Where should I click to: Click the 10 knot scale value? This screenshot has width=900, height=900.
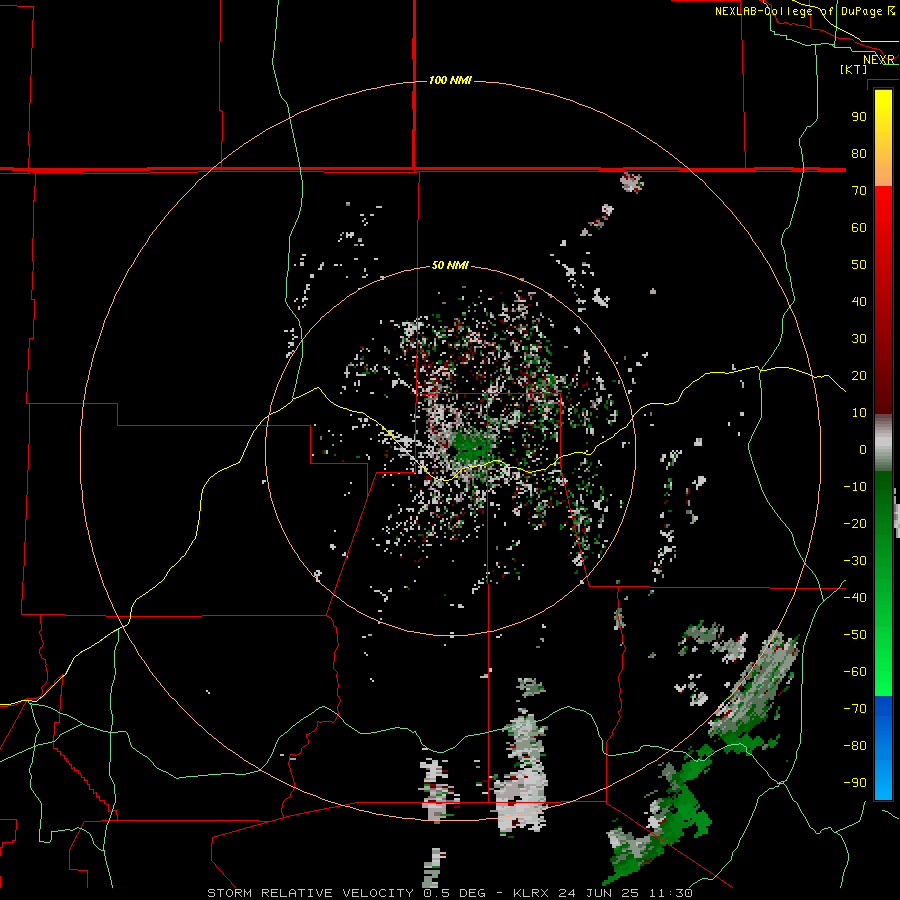click(859, 413)
